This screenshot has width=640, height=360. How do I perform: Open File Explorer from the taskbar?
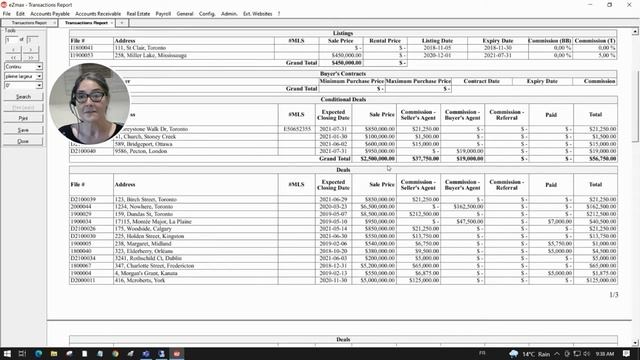(54, 353)
